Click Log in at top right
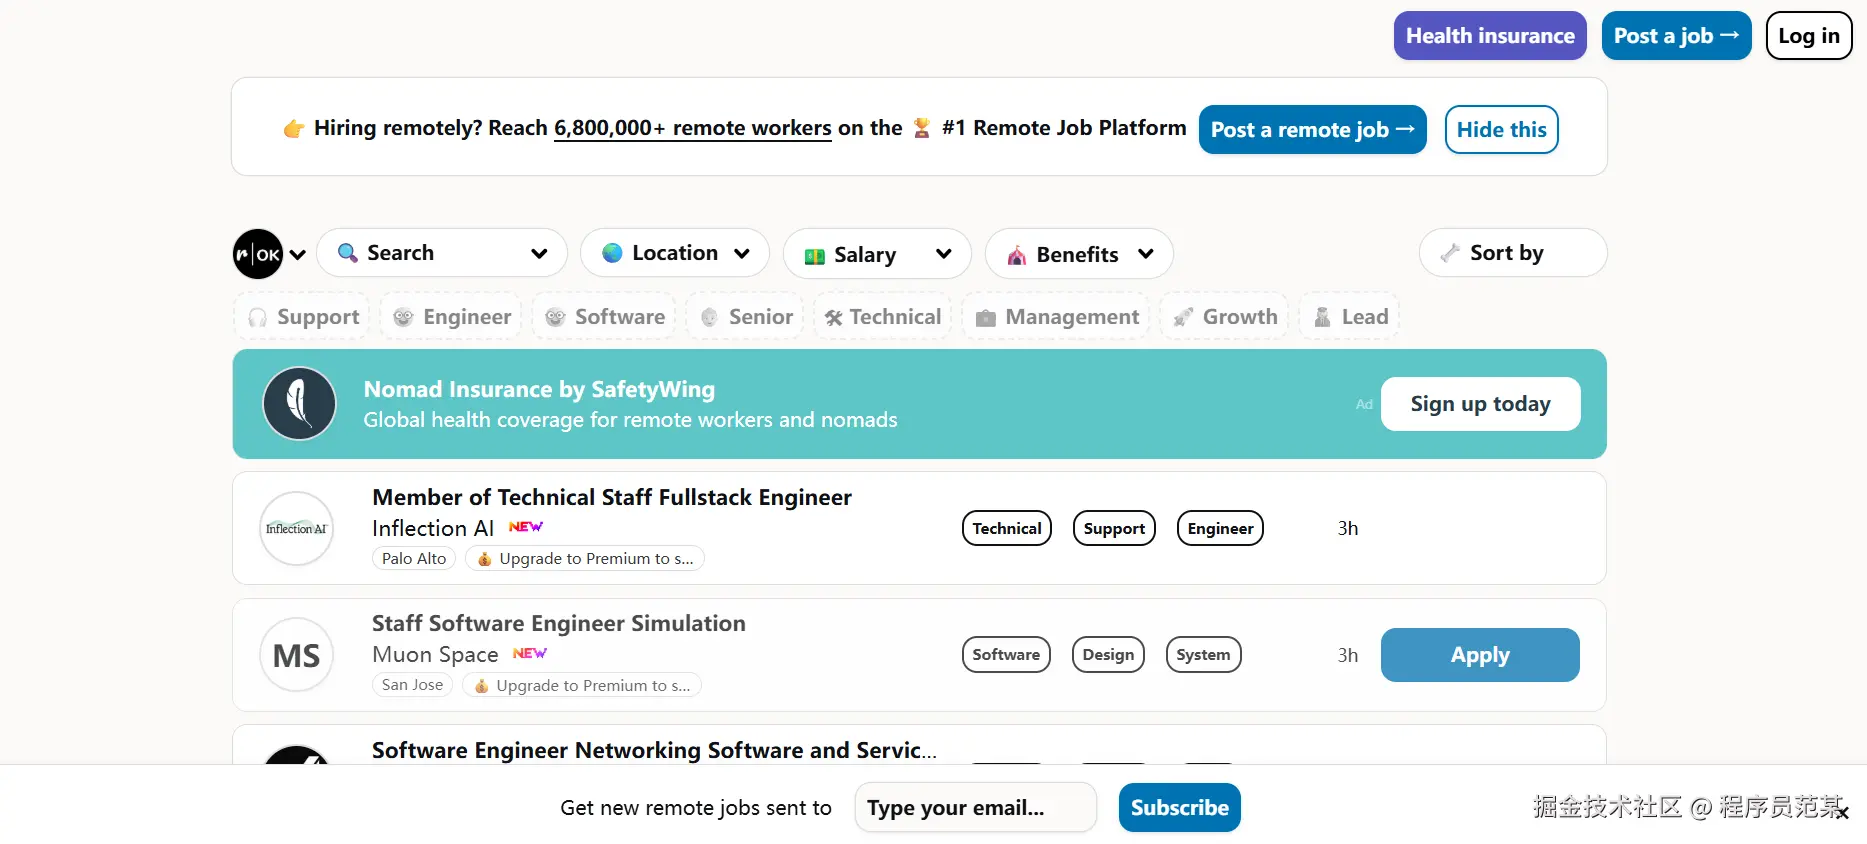 pyautogui.click(x=1808, y=36)
